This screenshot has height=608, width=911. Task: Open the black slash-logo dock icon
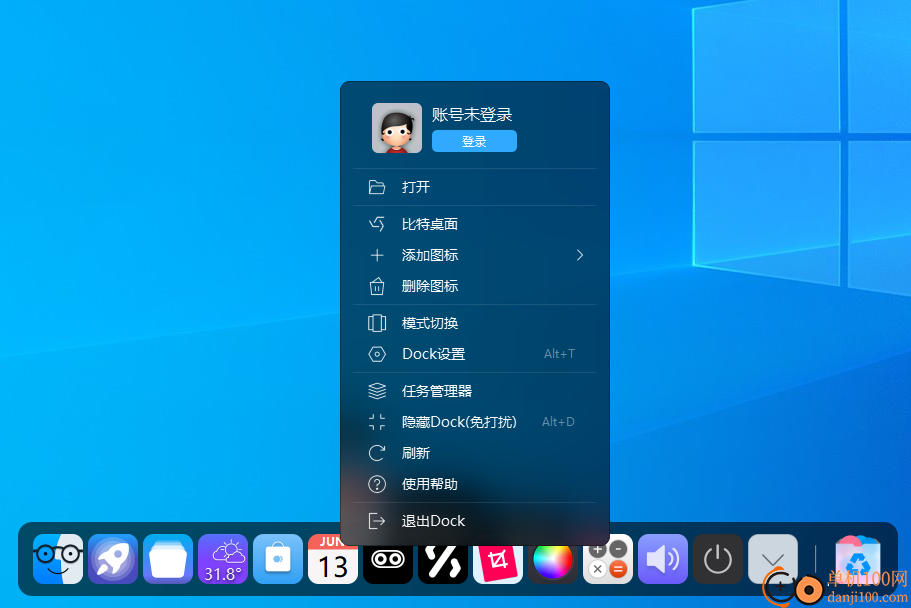coord(443,562)
